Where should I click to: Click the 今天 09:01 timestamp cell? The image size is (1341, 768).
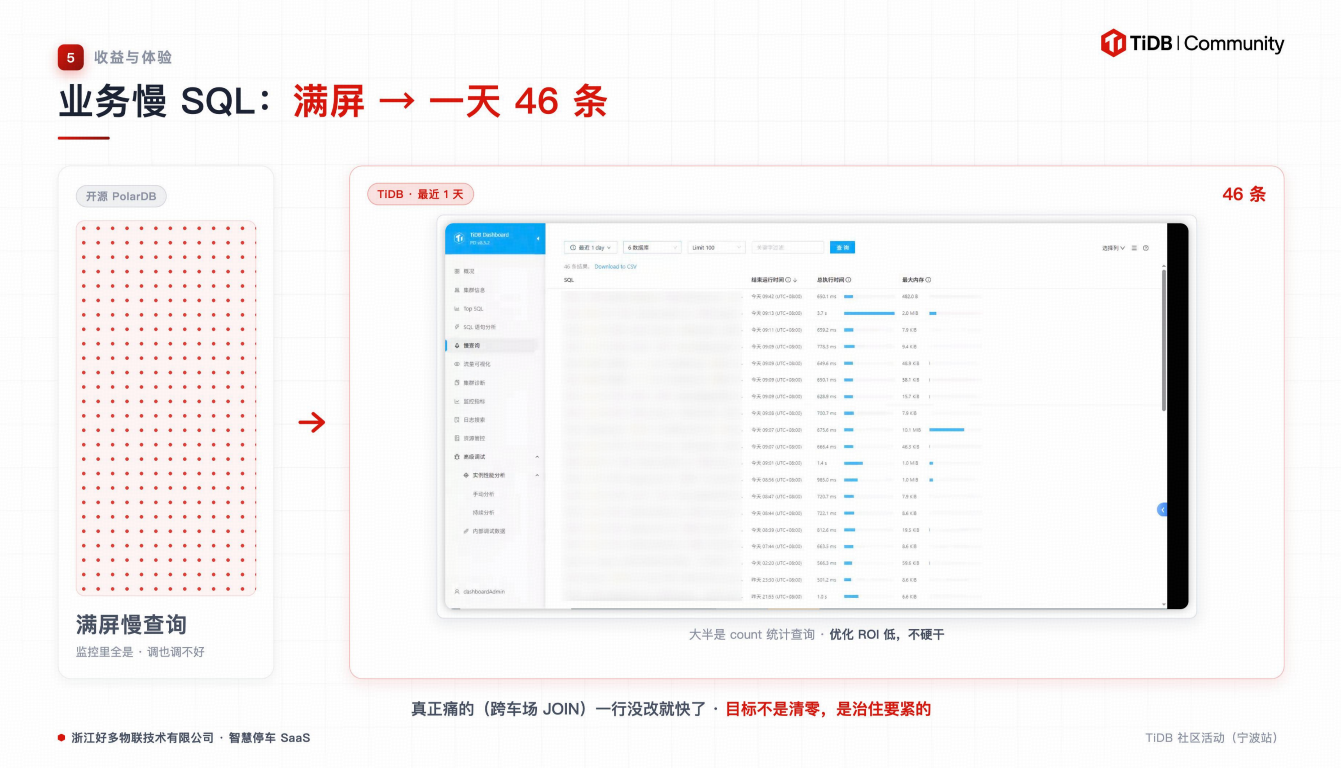[x=776, y=463]
